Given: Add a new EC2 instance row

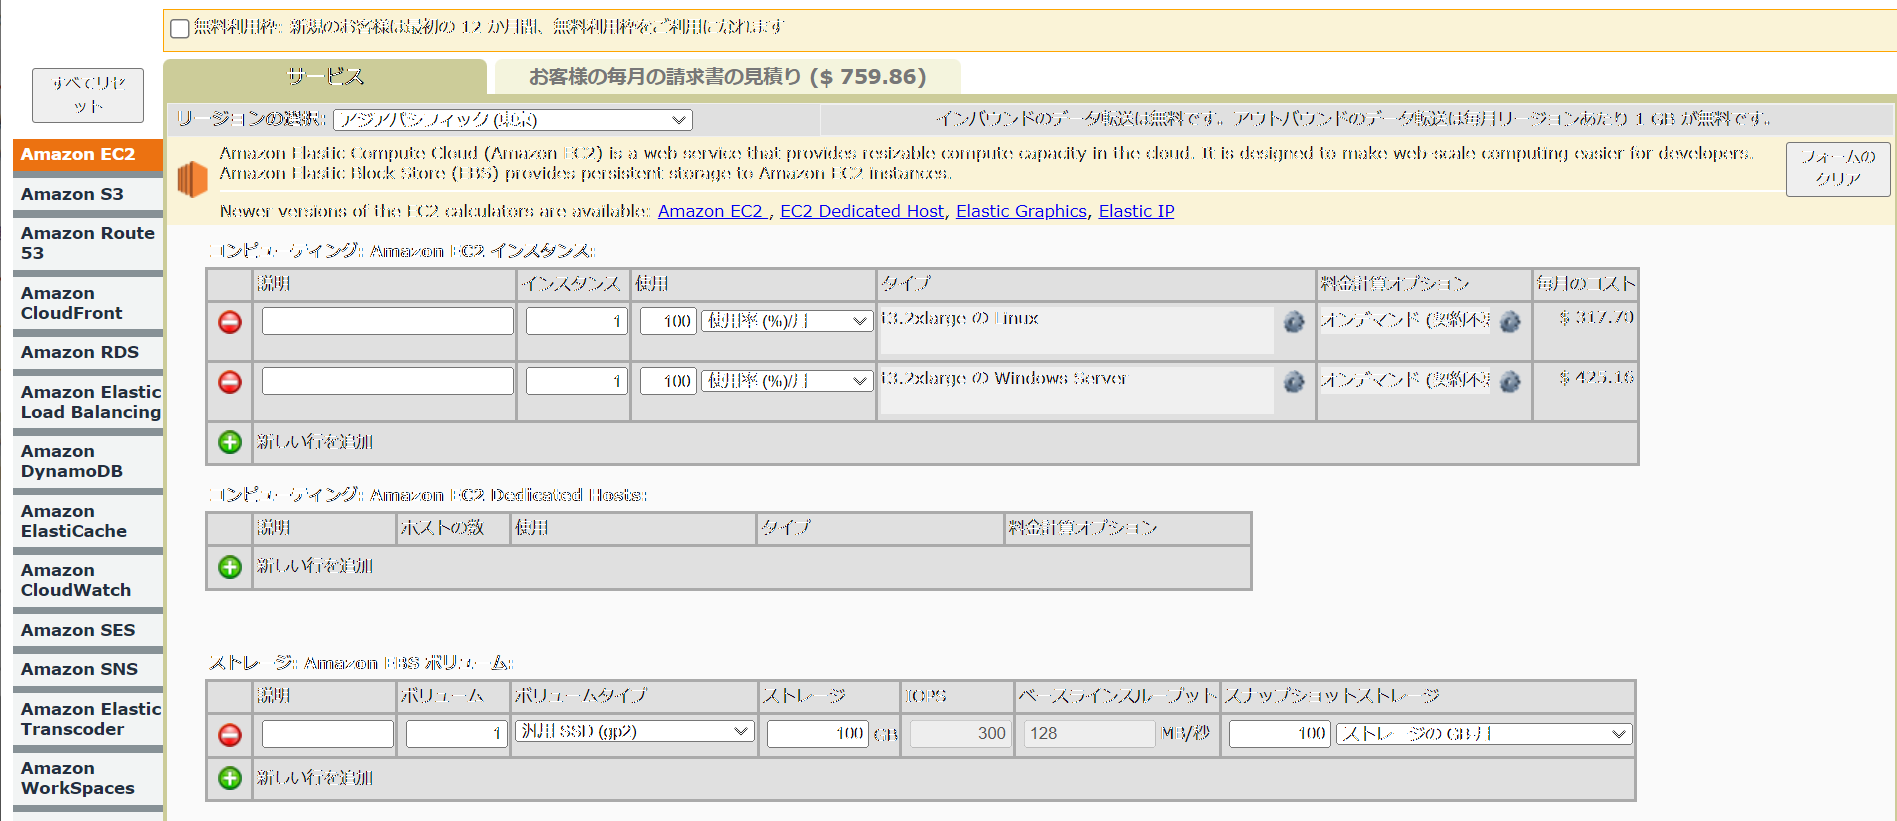Looking at the screenshot, I should pyautogui.click(x=230, y=442).
